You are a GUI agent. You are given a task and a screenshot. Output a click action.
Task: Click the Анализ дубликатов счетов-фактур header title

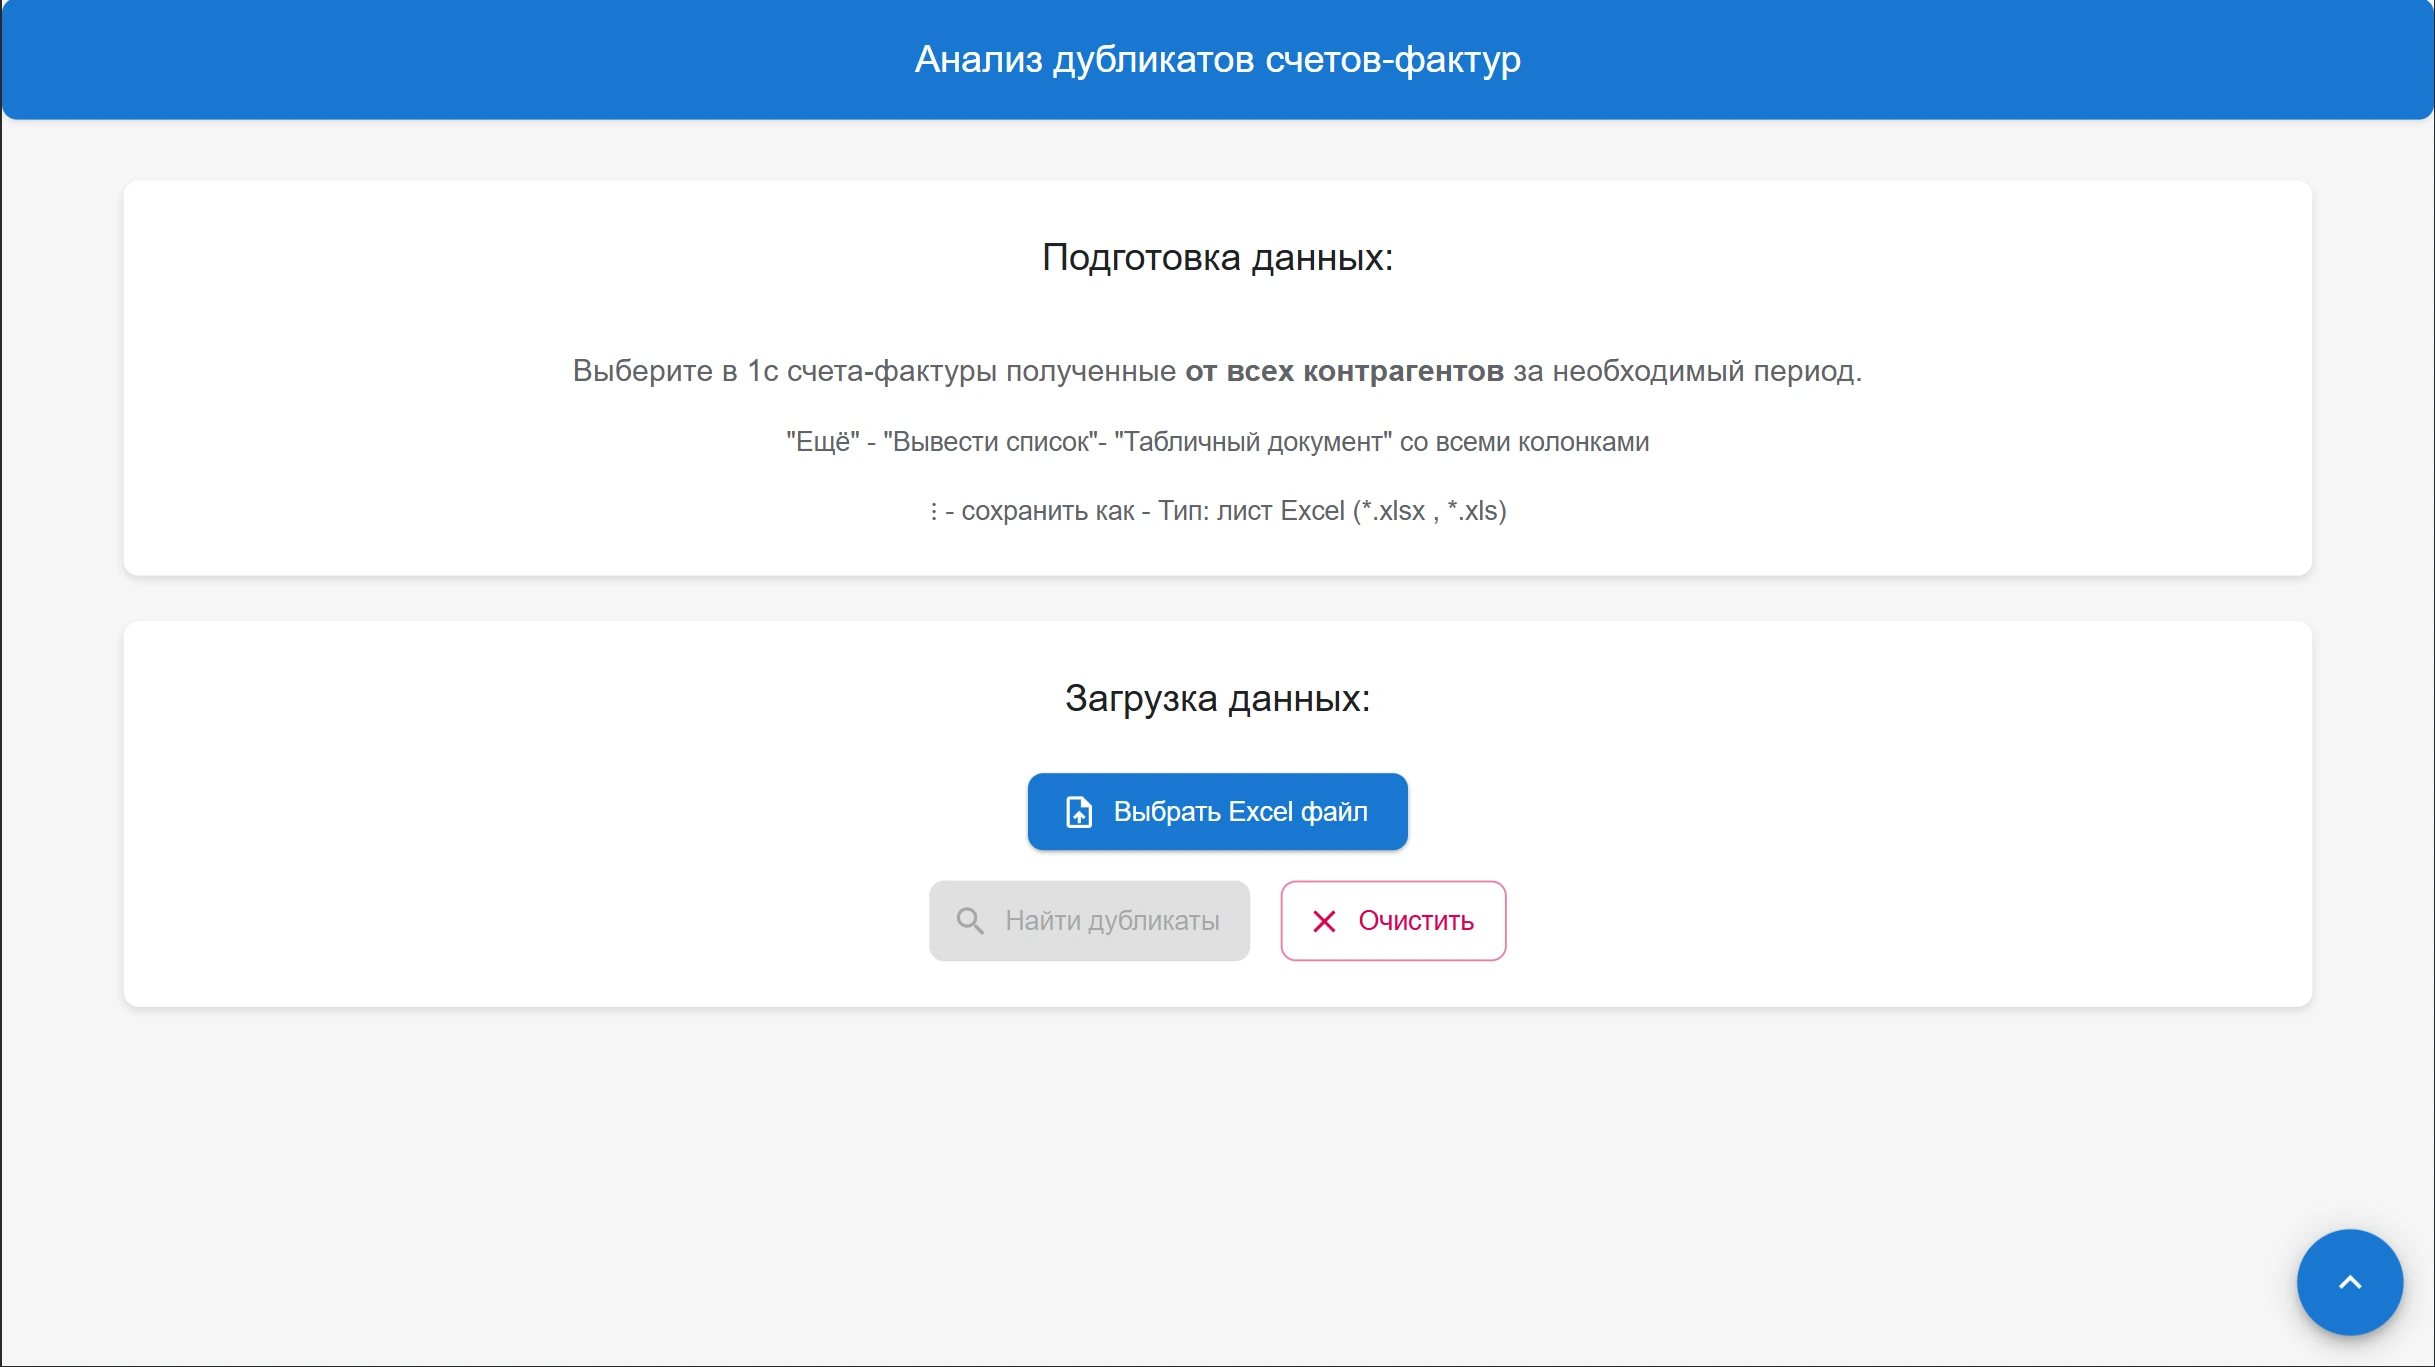1217,60
